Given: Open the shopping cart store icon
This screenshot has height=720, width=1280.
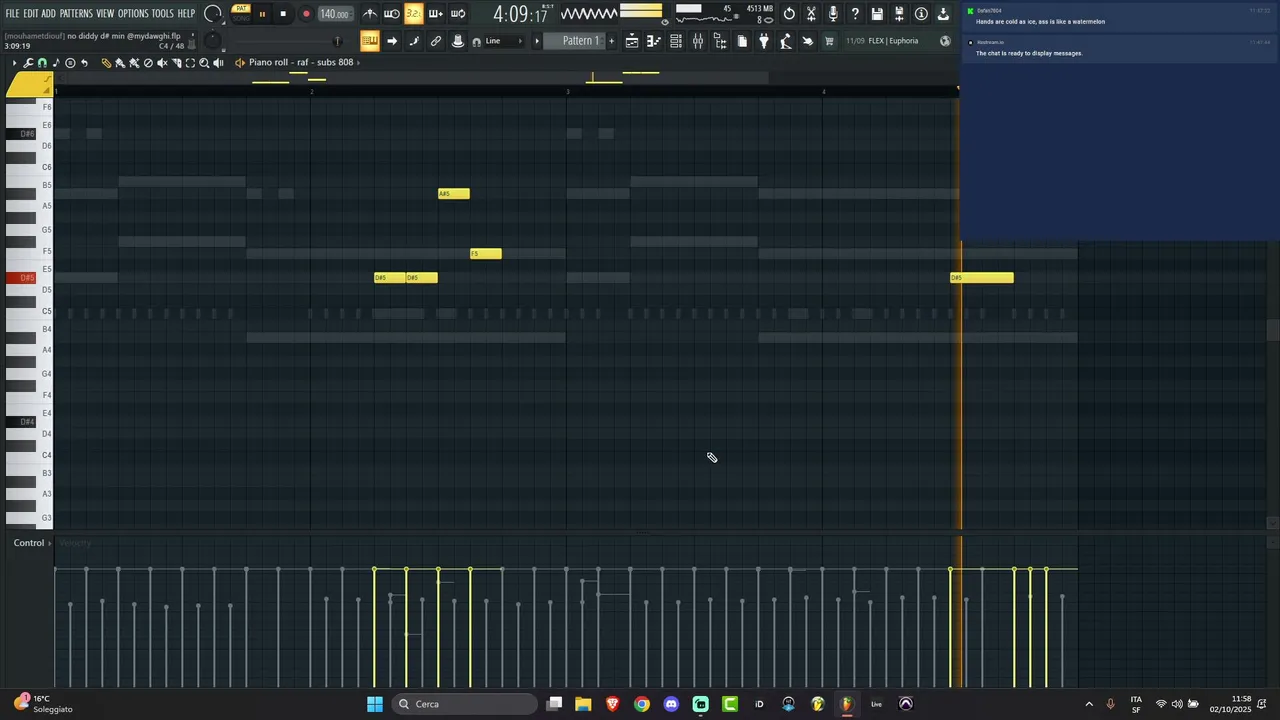Looking at the screenshot, I should point(829,41).
